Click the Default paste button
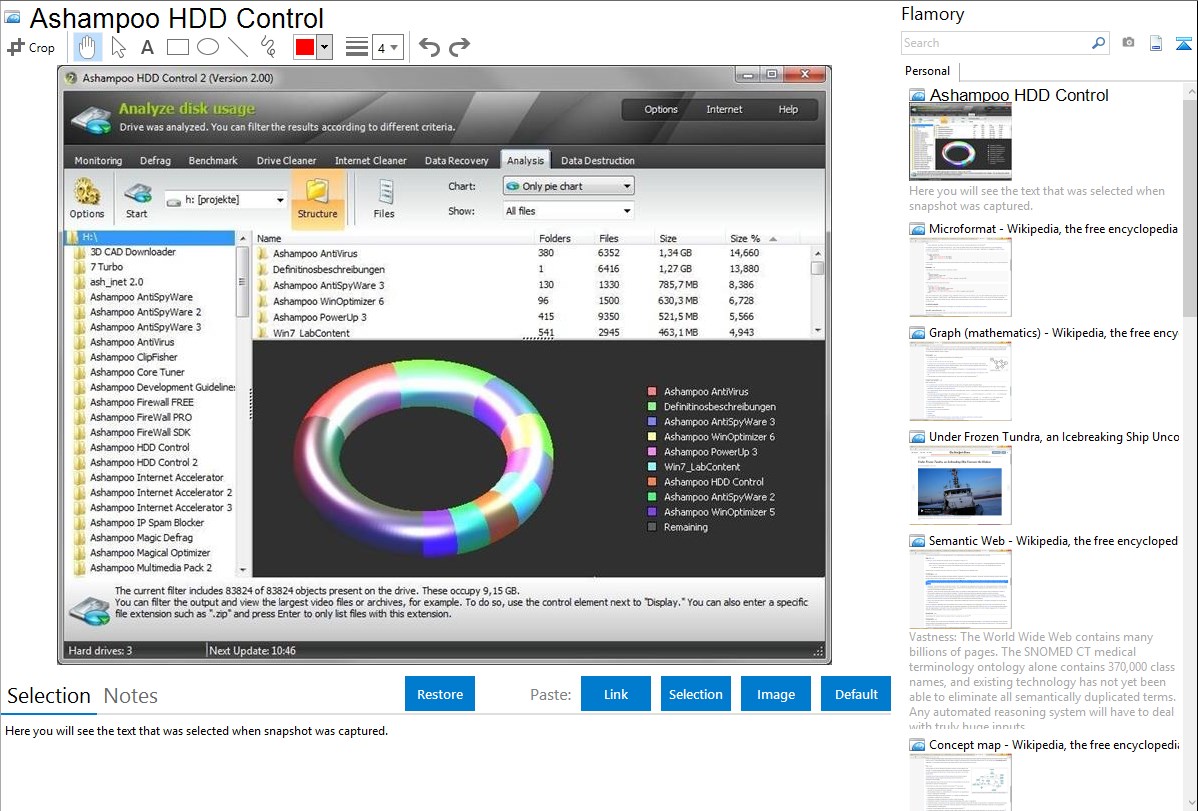Screen dimensions: 1198x811 [856, 694]
